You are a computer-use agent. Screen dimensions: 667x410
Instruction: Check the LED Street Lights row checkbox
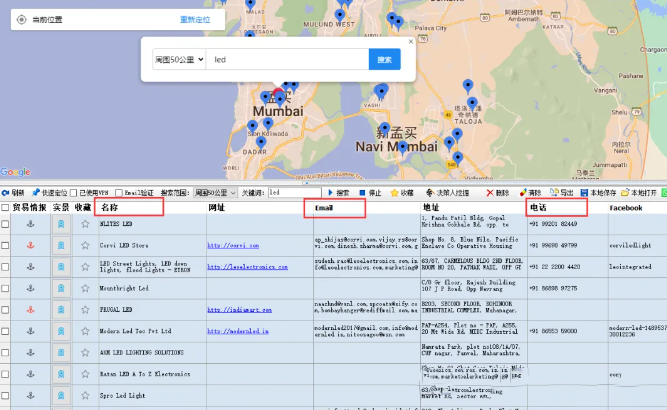point(5,267)
